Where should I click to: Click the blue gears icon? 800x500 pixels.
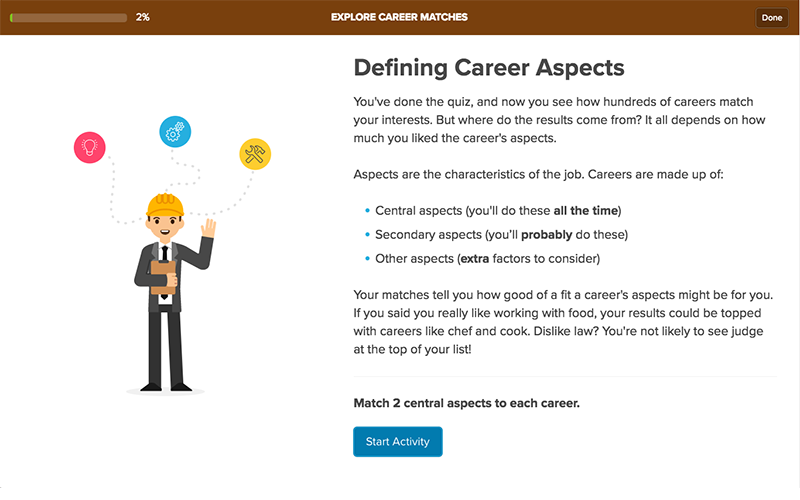[175, 132]
